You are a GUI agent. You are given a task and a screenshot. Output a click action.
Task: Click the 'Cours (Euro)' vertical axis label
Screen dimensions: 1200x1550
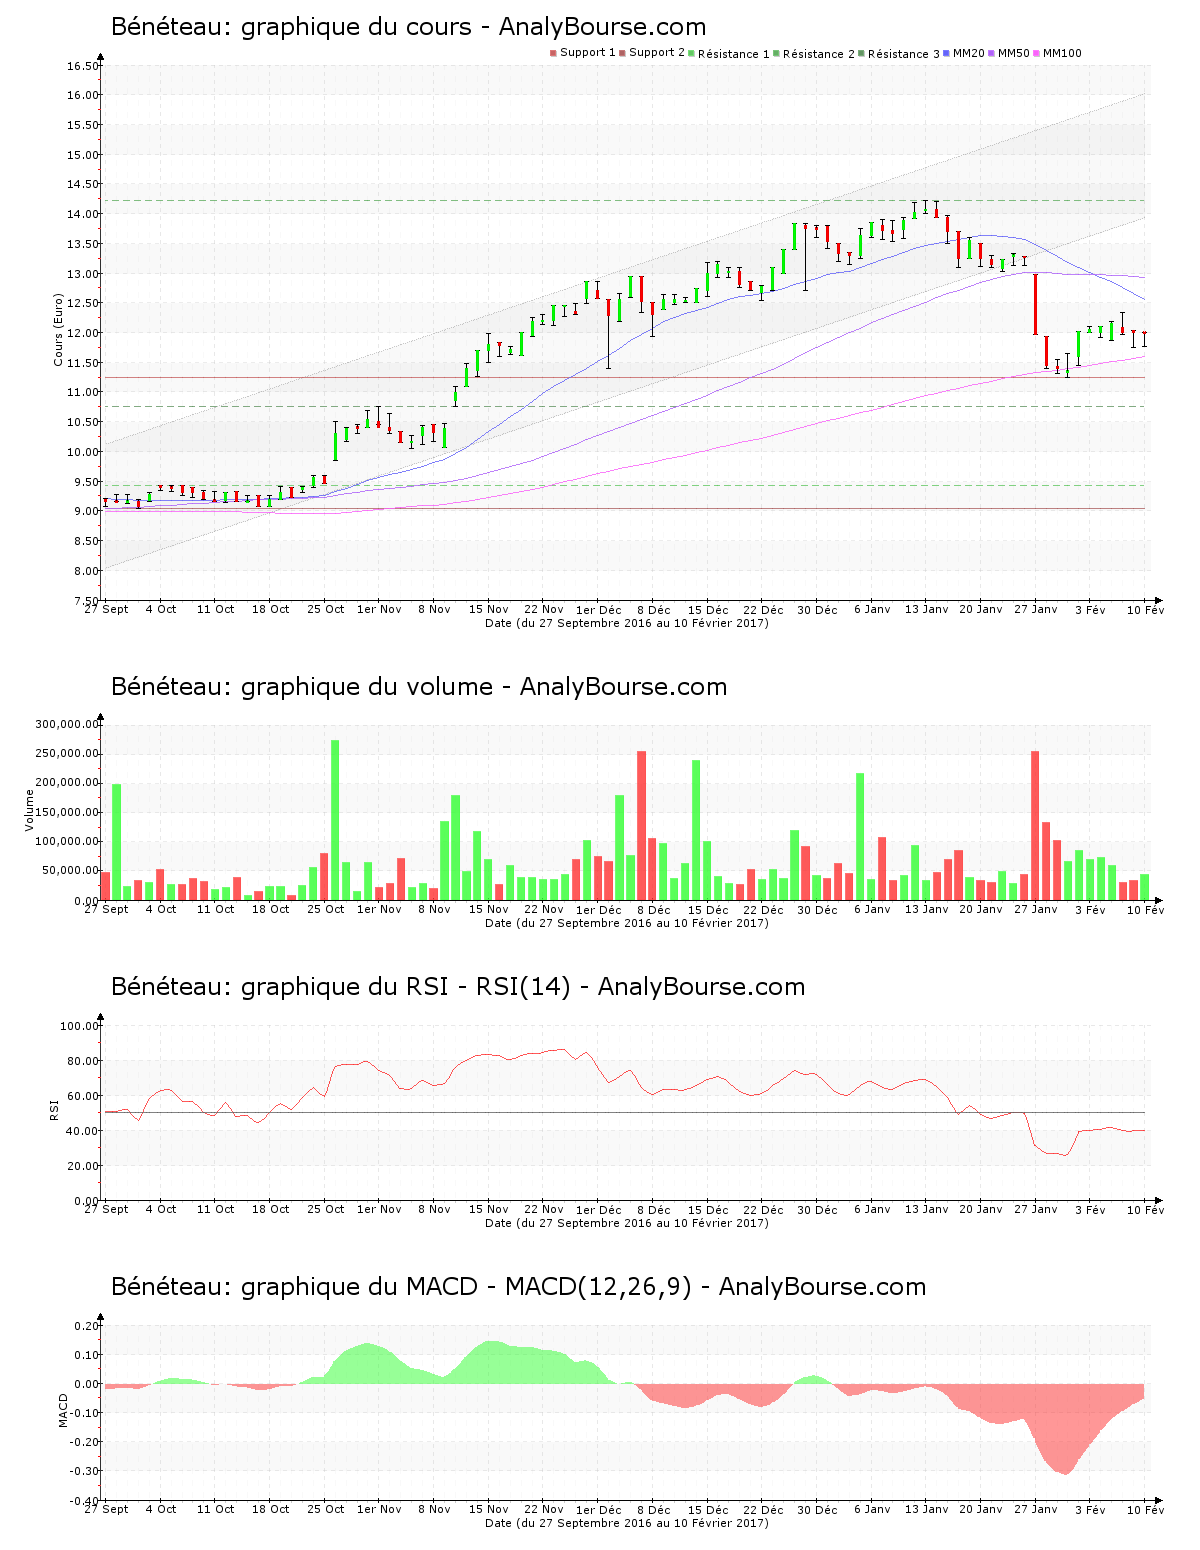58,330
